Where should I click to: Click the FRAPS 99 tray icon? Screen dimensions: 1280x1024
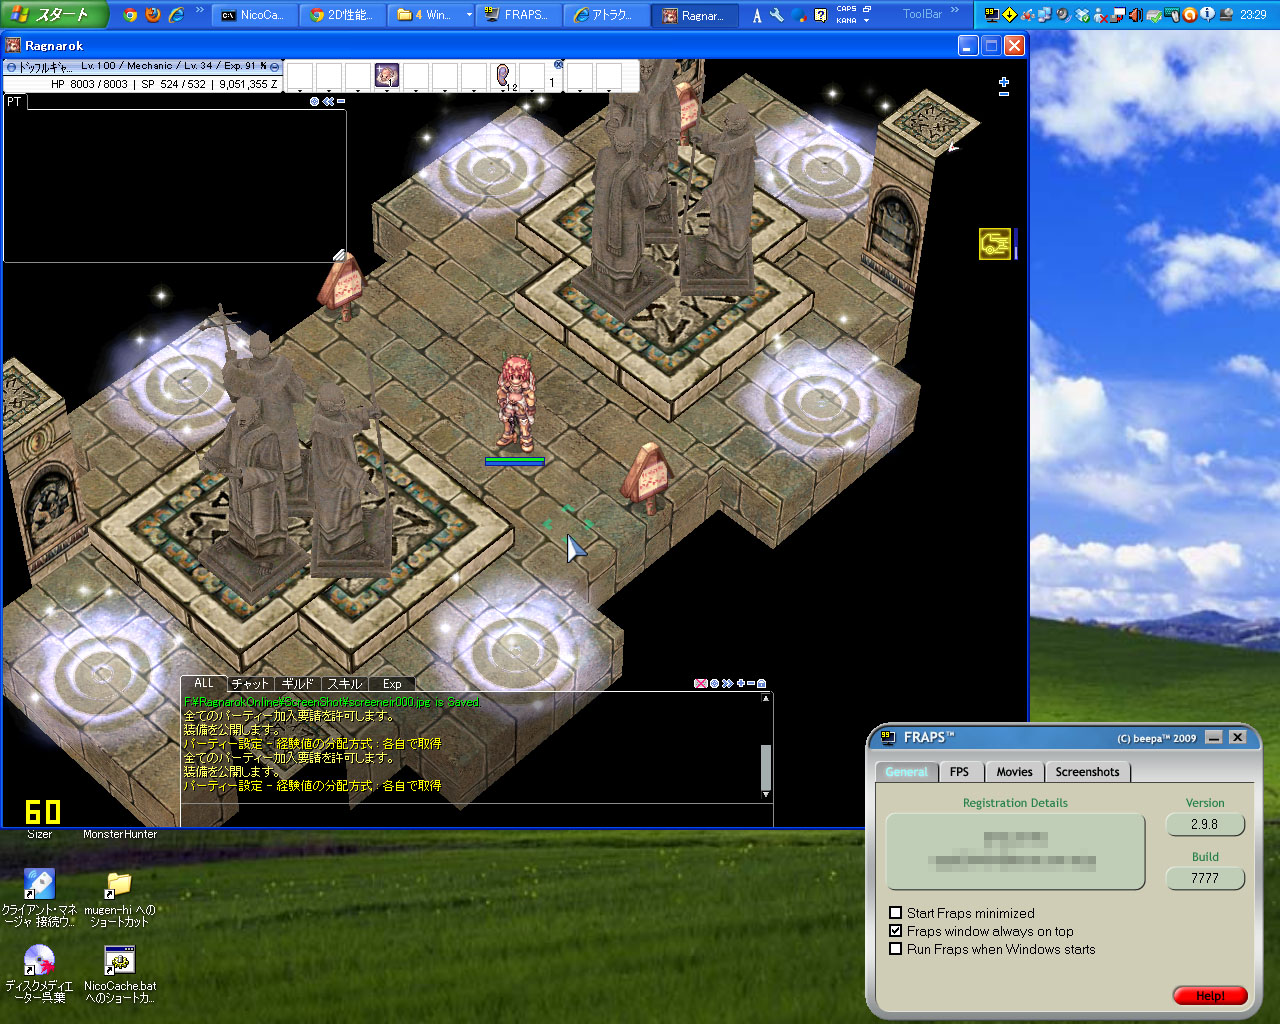(992, 15)
